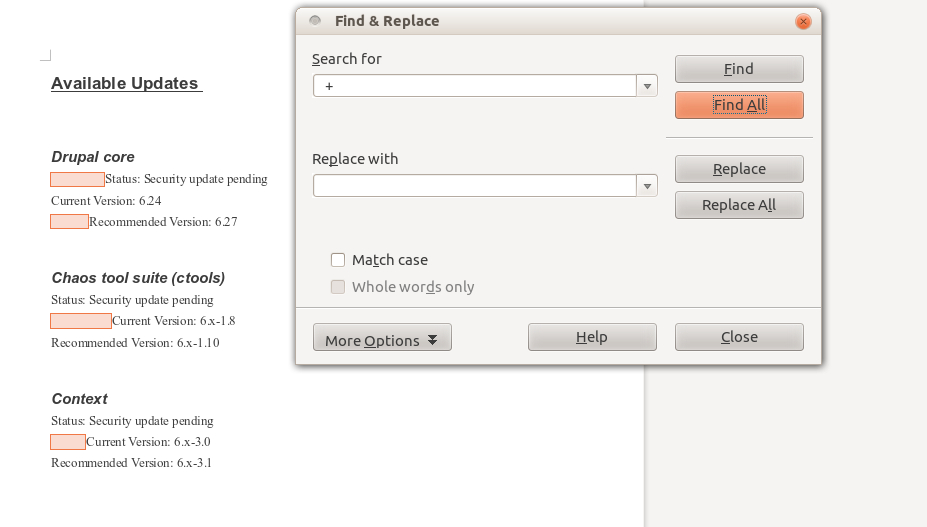
Task: Click into the Search for text field
Action: [x=475, y=87]
